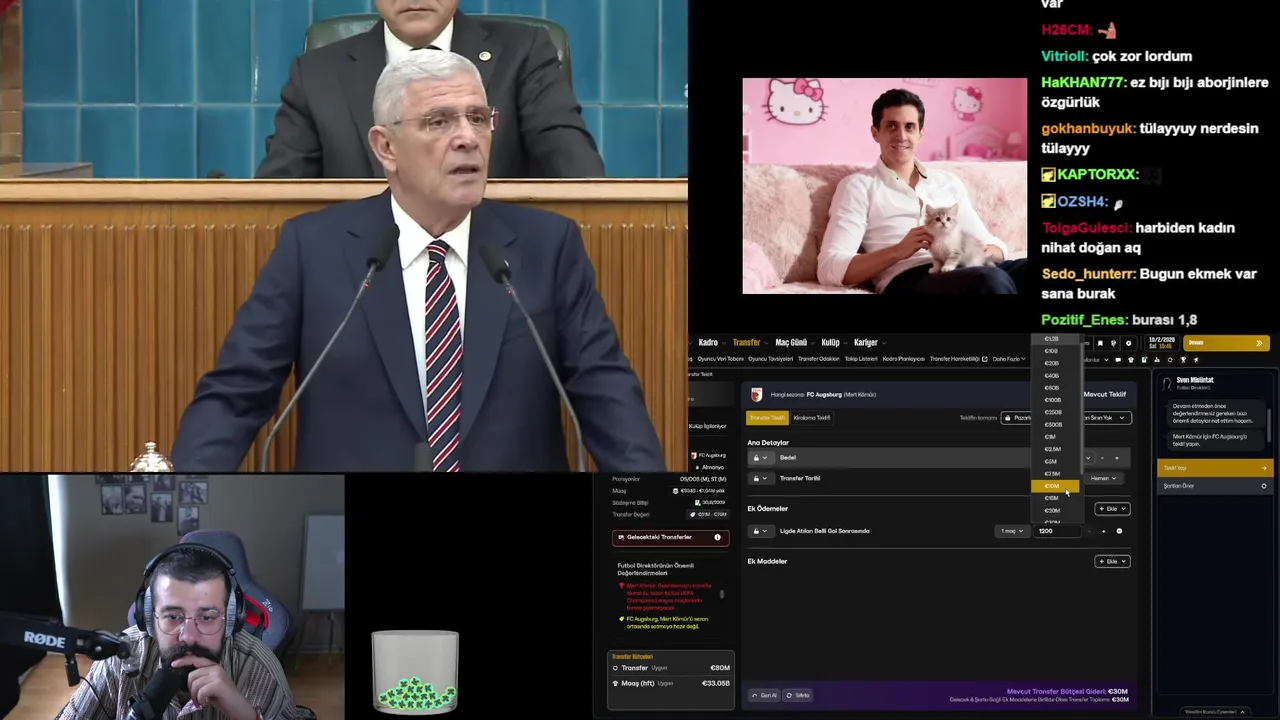Screen dimensions: 1280x720
Task: Toggle the lock on Transfer Tarihi row
Action: [760, 478]
